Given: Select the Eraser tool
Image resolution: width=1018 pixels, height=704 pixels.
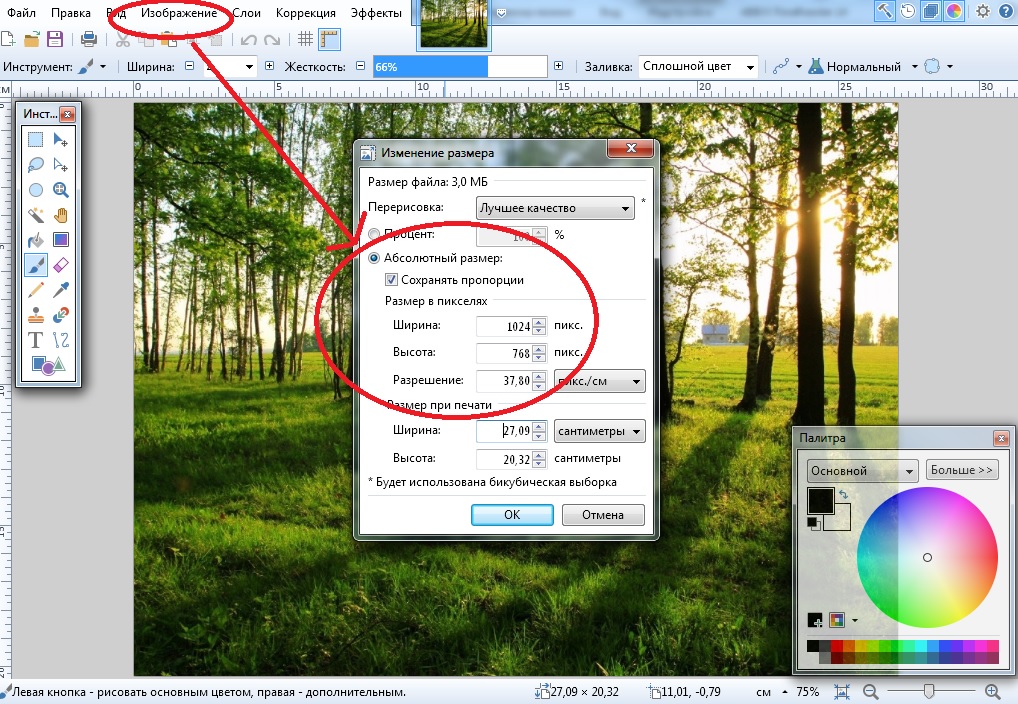Looking at the screenshot, I should tap(60, 265).
